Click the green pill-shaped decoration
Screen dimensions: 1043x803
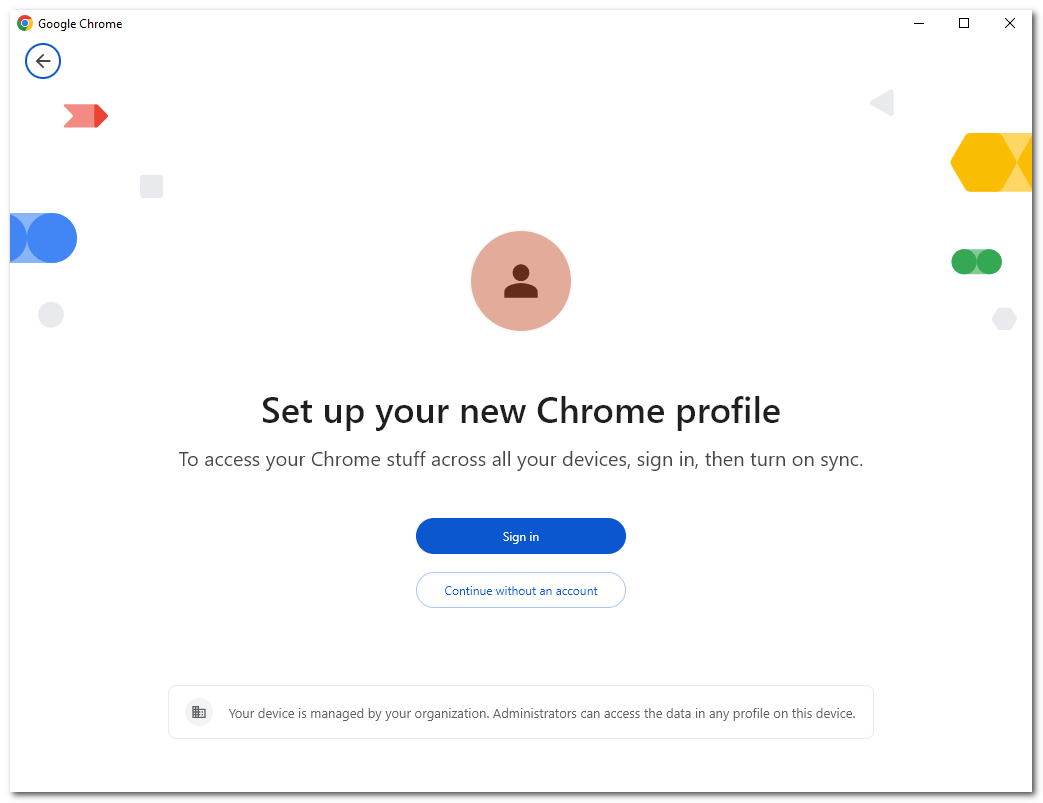976,262
